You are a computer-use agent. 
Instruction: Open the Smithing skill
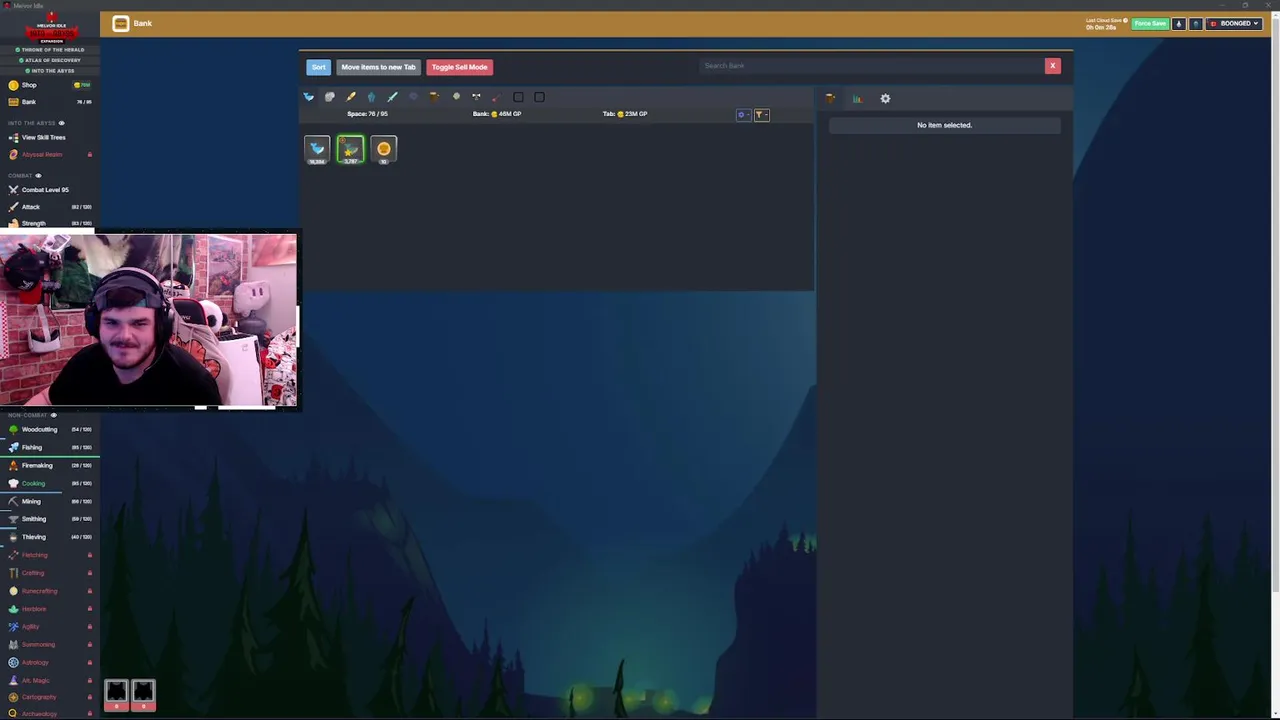point(48,519)
